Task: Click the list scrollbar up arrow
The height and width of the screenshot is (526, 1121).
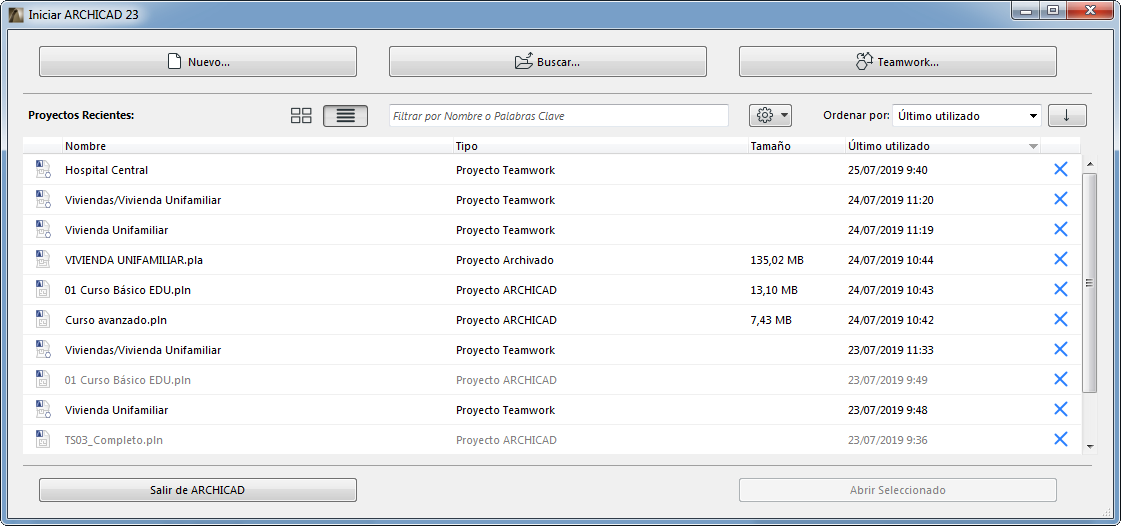Action: (1090, 165)
